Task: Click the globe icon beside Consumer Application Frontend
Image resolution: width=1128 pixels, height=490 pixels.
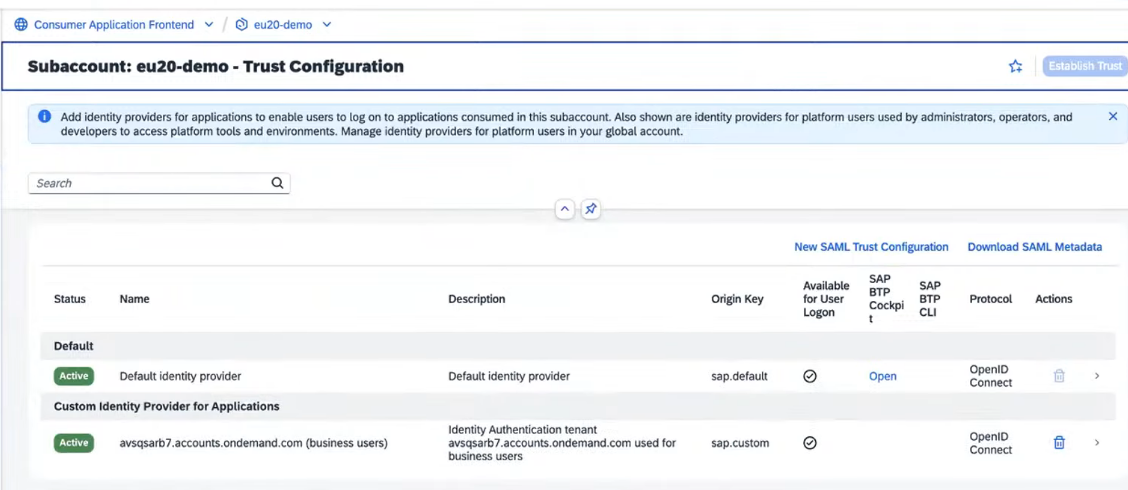Action: [21, 25]
